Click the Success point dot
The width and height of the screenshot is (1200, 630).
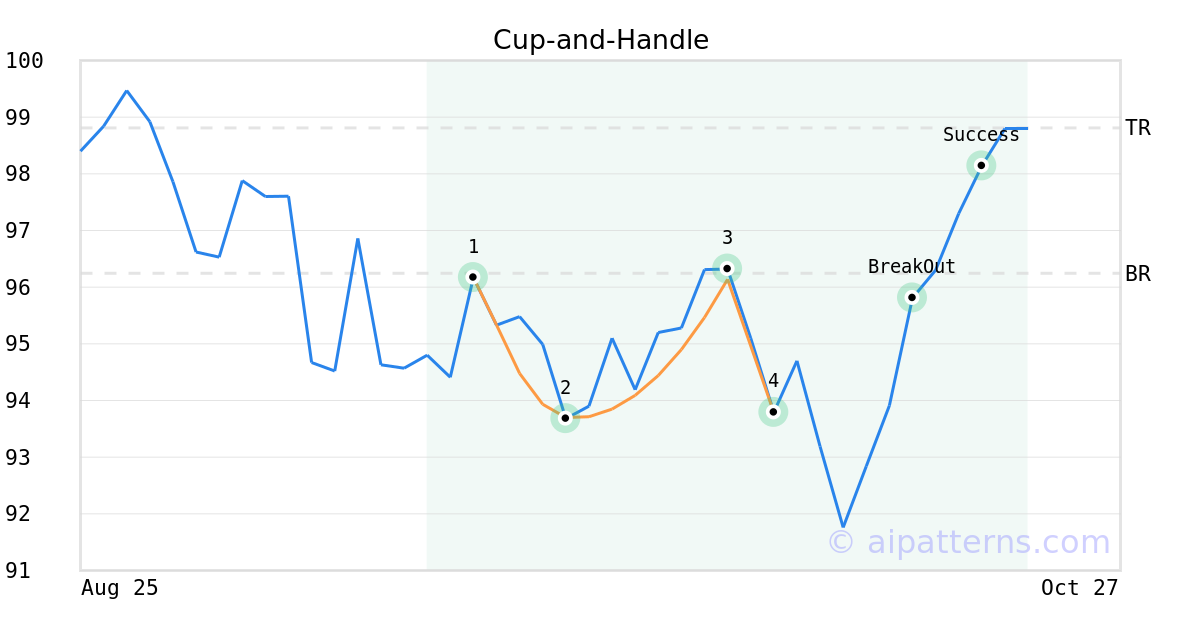pyautogui.click(x=981, y=165)
